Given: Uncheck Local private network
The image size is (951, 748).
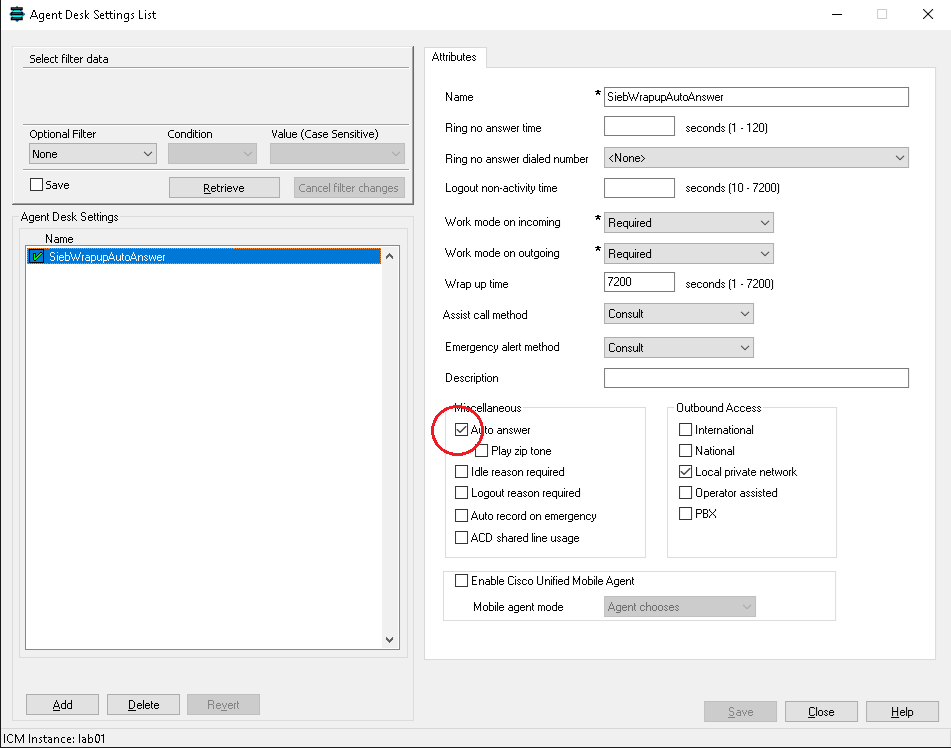Looking at the screenshot, I should 685,471.
